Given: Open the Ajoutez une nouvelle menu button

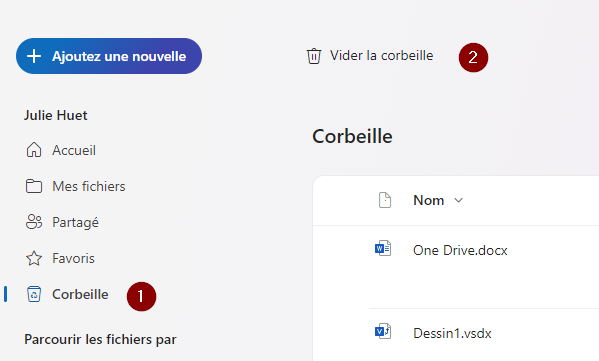Looking at the screenshot, I should [x=109, y=56].
